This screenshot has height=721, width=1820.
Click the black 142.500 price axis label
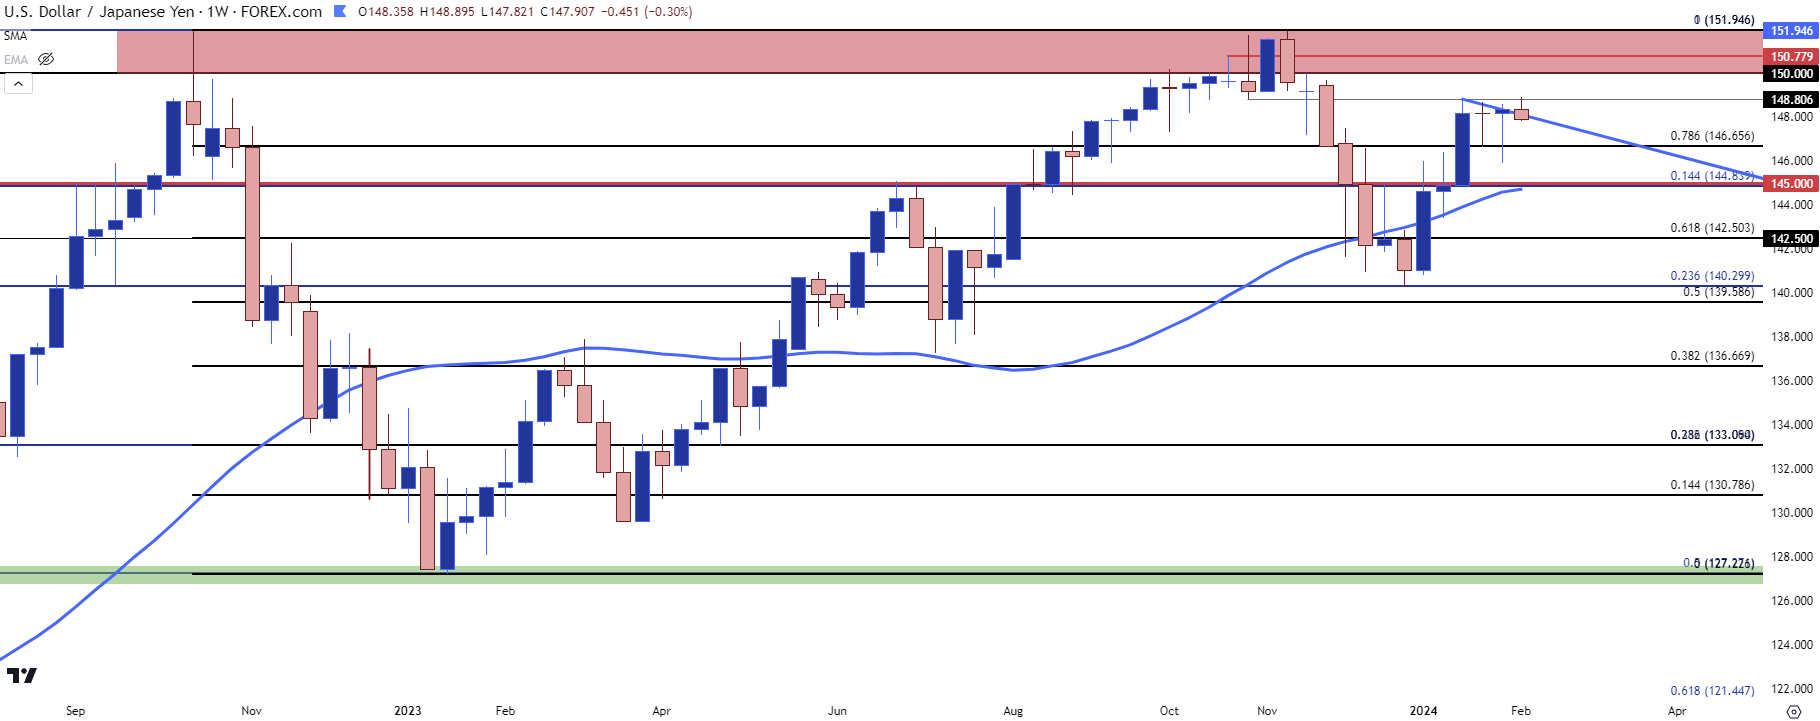pos(1791,239)
